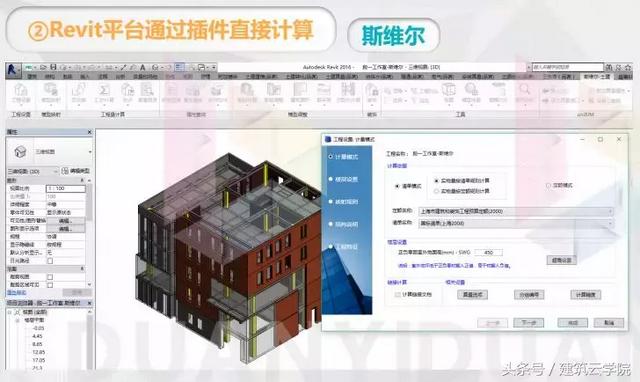The width and height of the screenshot is (640, 382).
Task: Click the 编辑 button for 可见性/图形替换
Action: [65, 221]
